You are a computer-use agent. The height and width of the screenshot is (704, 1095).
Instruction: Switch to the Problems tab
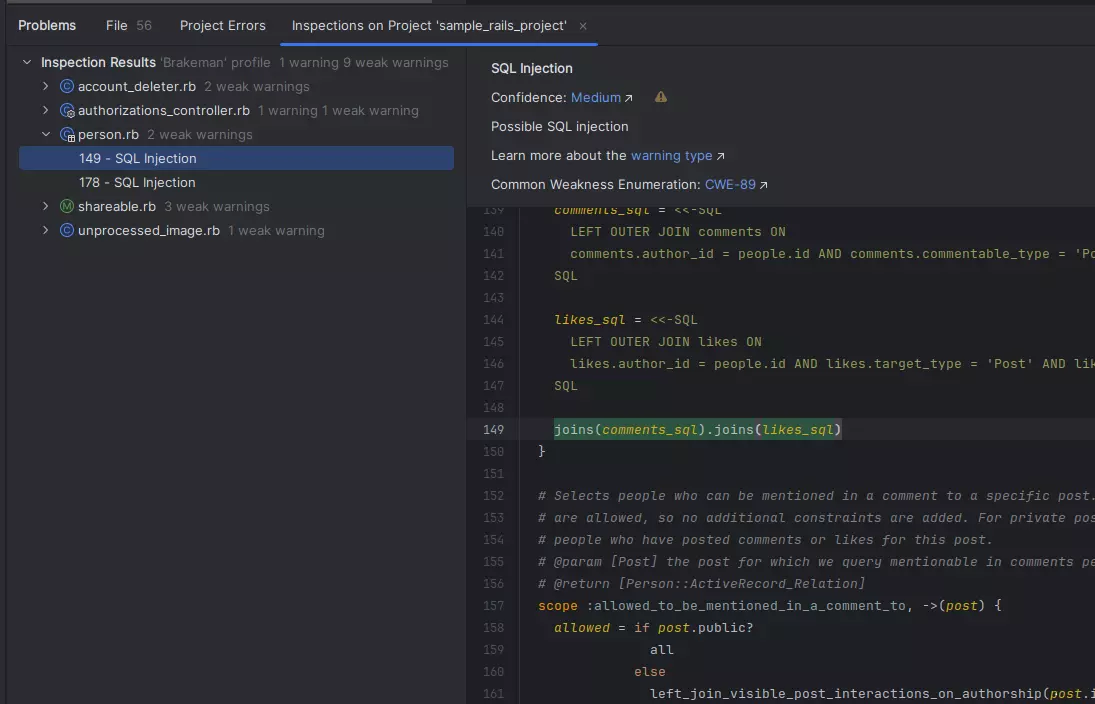coord(47,26)
